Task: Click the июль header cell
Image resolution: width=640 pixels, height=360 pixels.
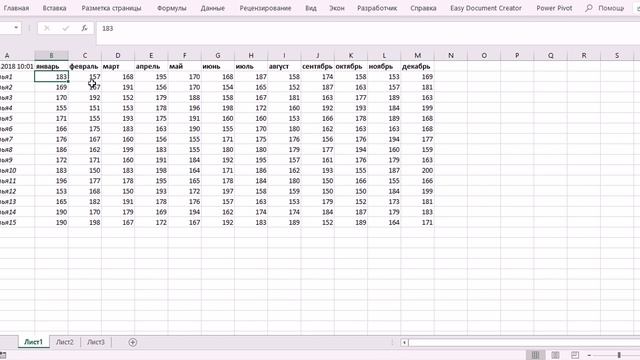Action: click(251, 66)
